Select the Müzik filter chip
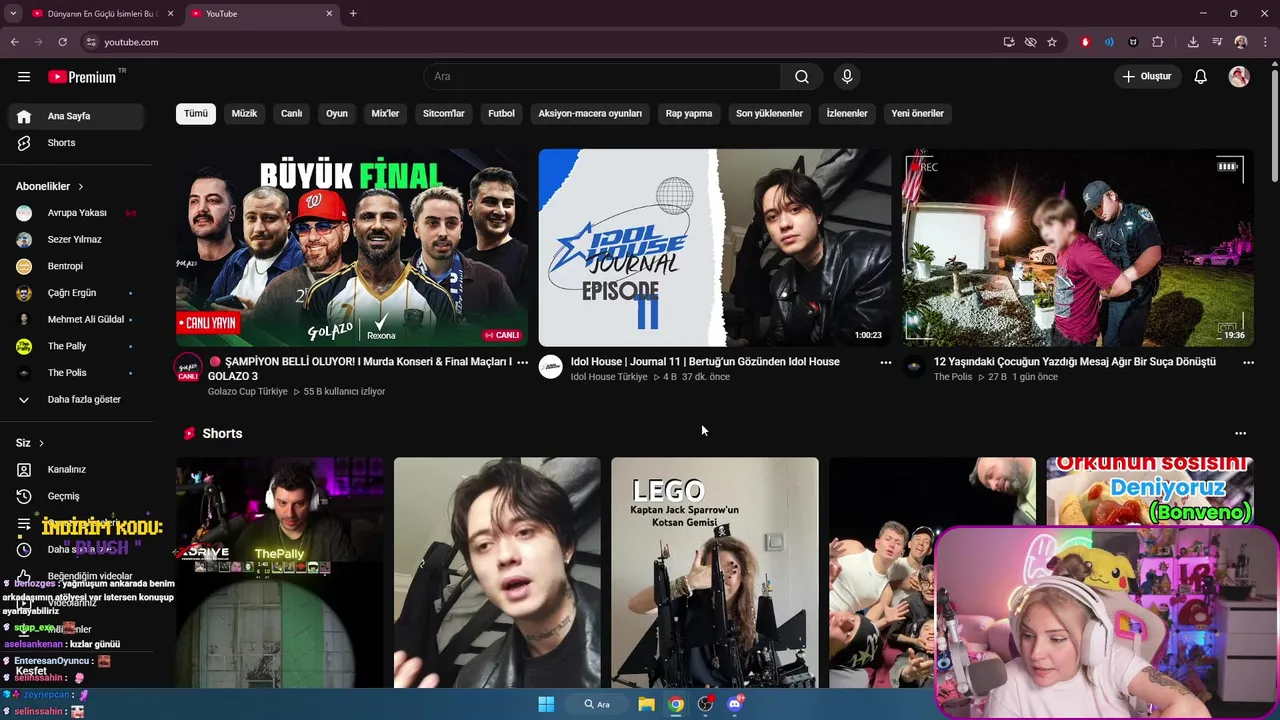Screen dimensions: 1280x720 pos(244,113)
